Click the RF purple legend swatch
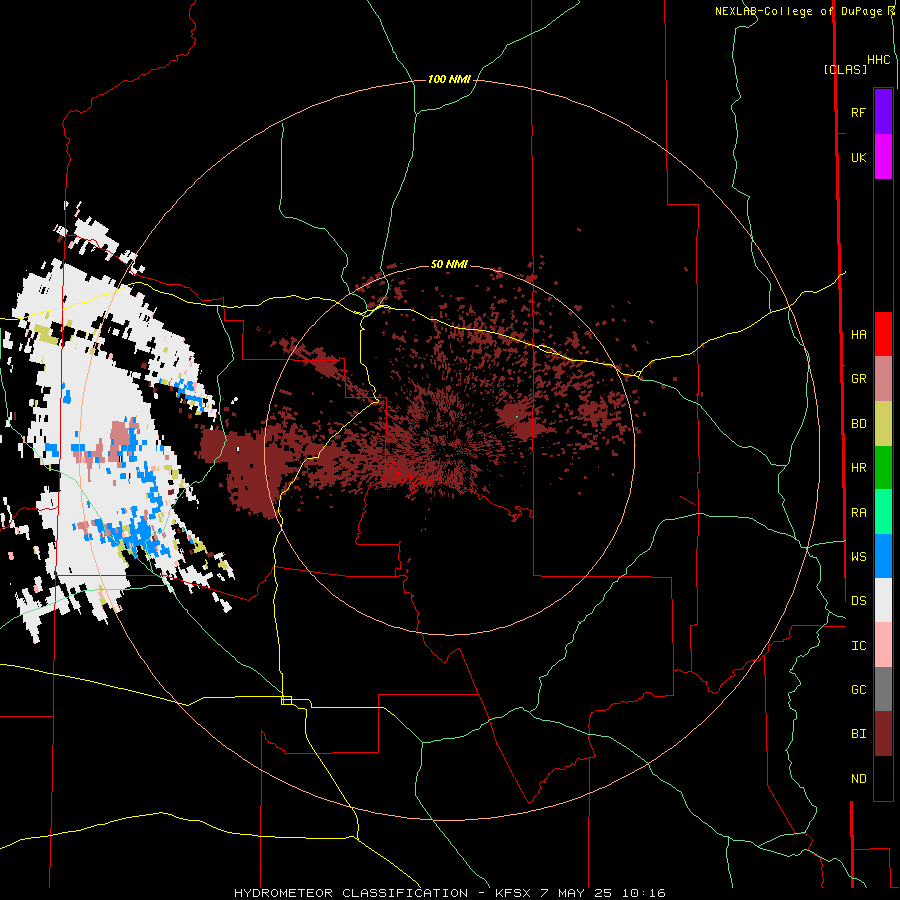The image size is (900, 900). coord(883,112)
